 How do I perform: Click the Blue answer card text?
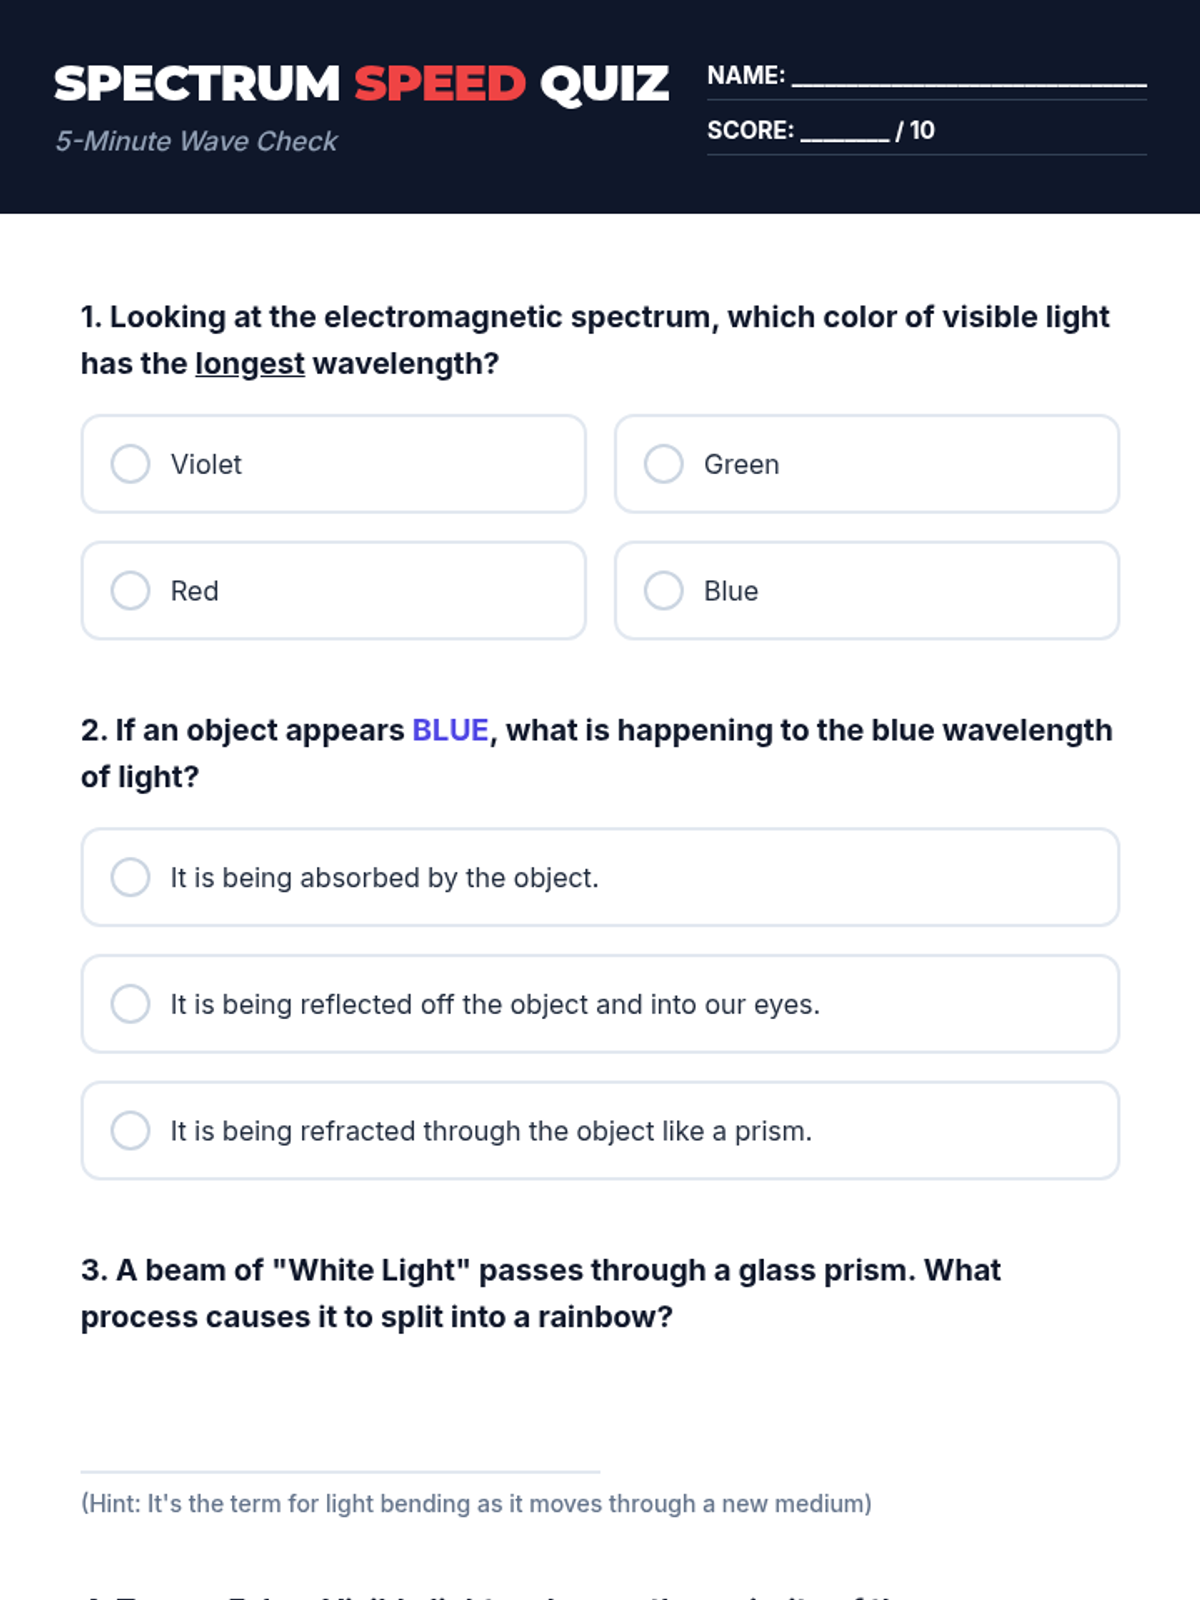click(x=731, y=591)
